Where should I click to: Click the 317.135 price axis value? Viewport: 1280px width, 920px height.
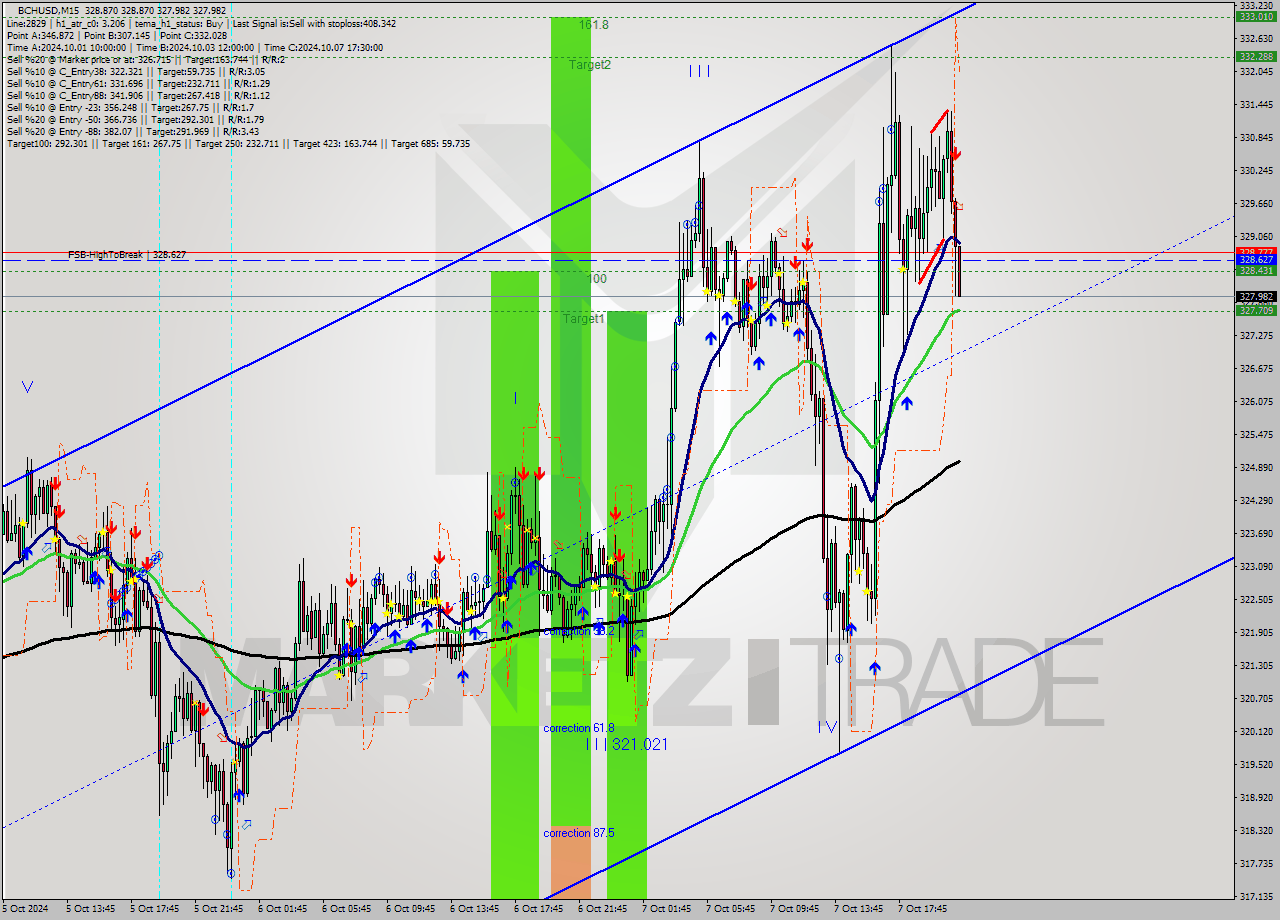click(1256, 896)
